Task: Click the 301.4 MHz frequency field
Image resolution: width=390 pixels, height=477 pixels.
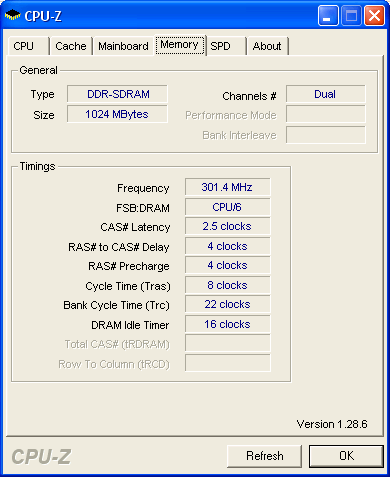Action: click(228, 187)
